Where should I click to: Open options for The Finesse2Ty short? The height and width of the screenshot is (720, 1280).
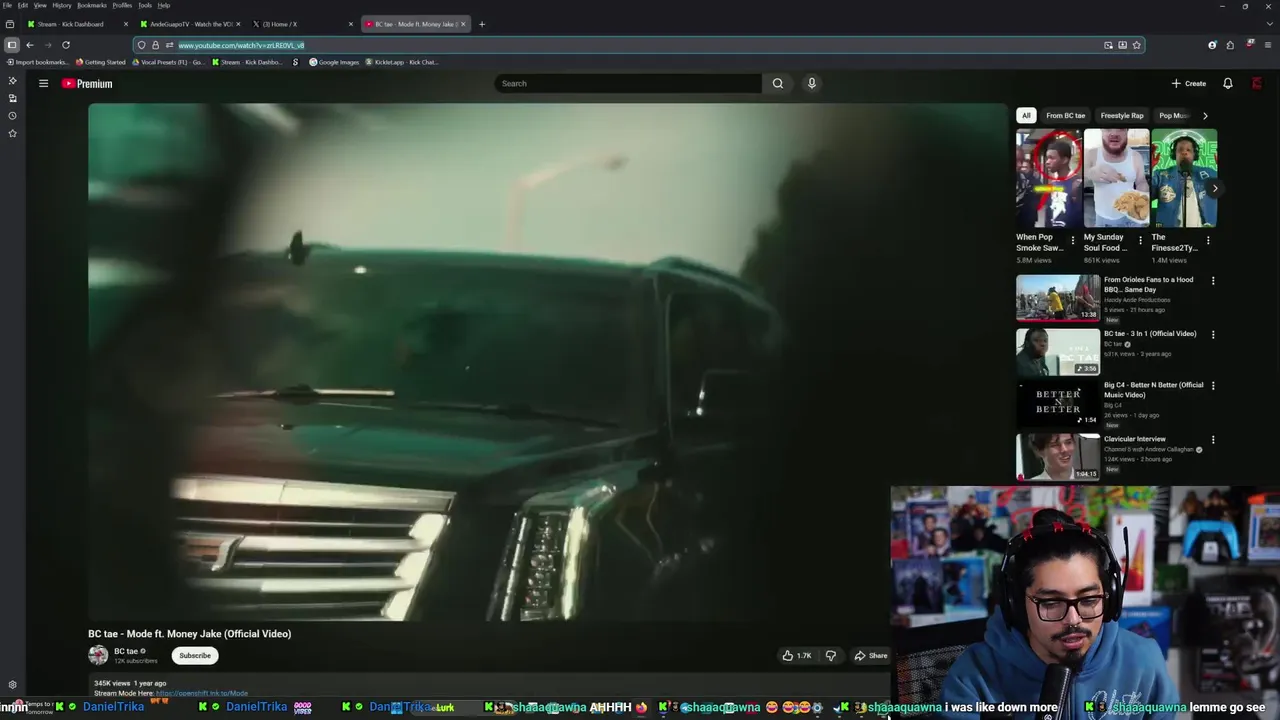point(1208,240)
